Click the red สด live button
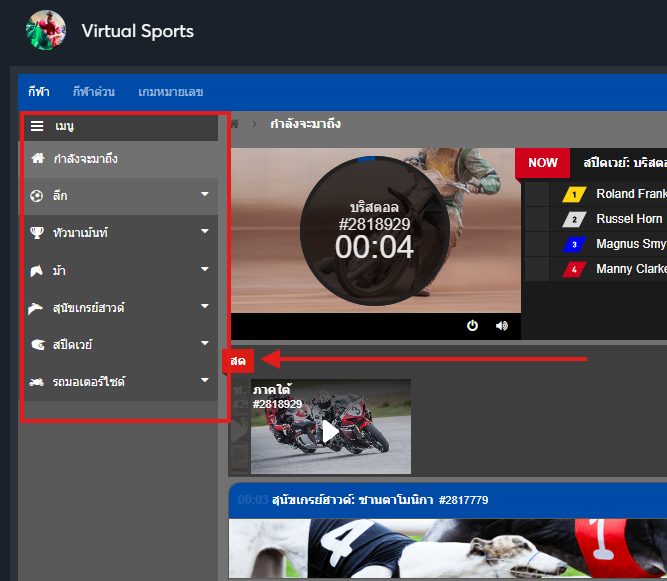 (238, 360)
